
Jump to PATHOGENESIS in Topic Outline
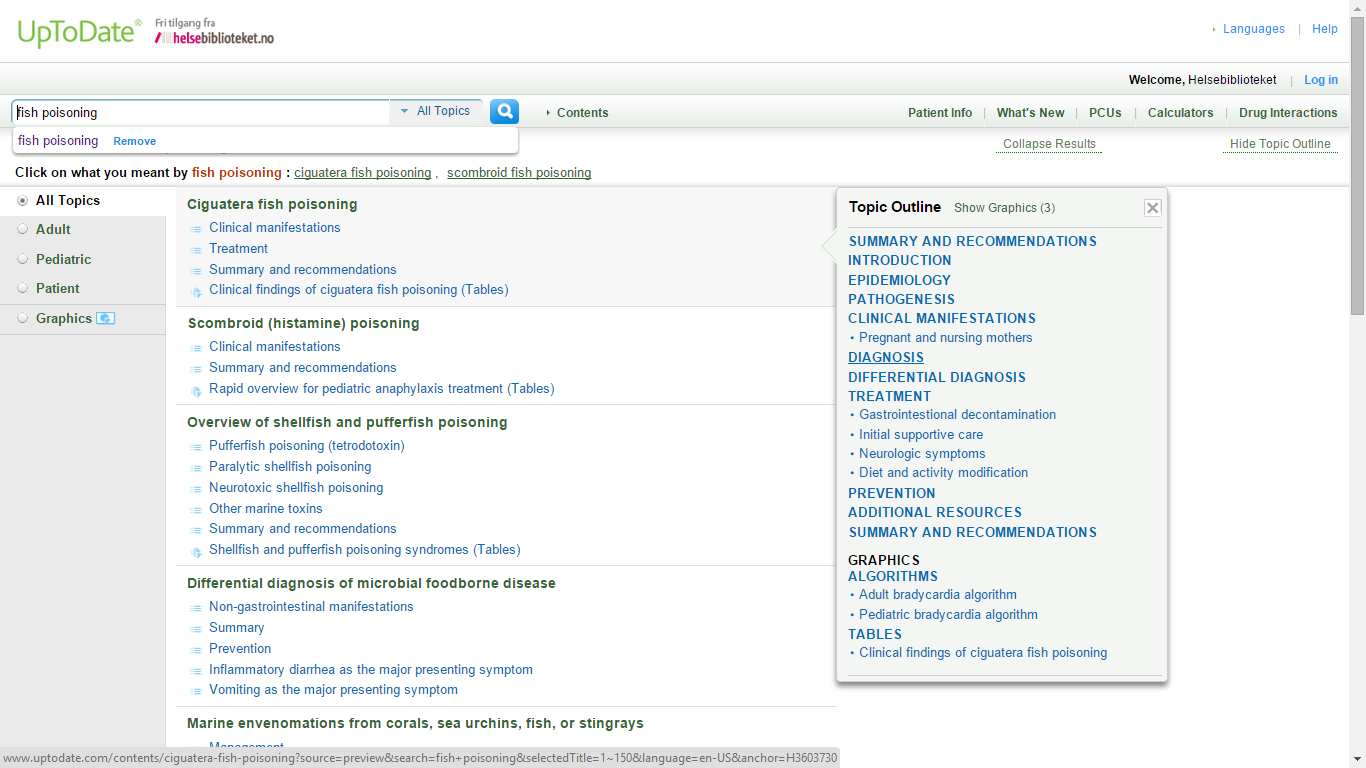click(x=901, y=299)
